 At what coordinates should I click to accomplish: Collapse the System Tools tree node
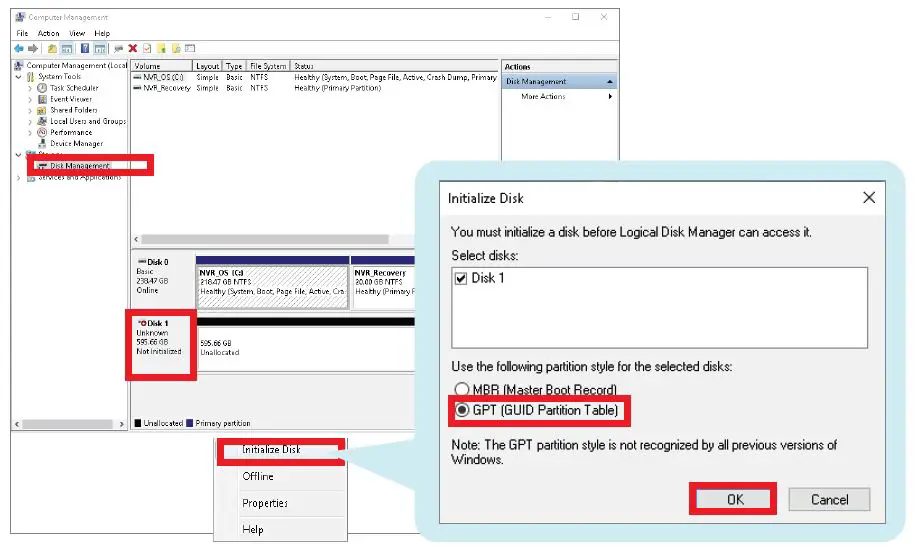click(19, 77)
